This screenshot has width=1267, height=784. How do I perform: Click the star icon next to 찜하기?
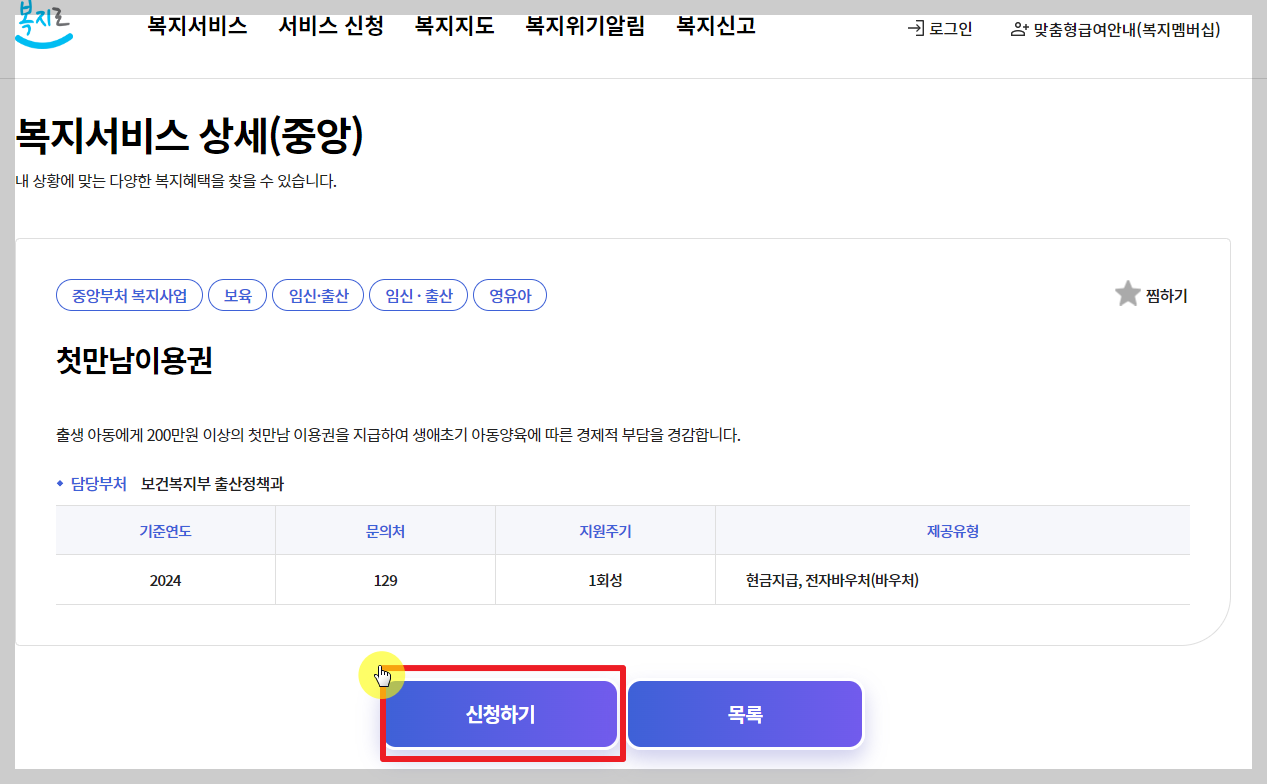(1128, 294)
